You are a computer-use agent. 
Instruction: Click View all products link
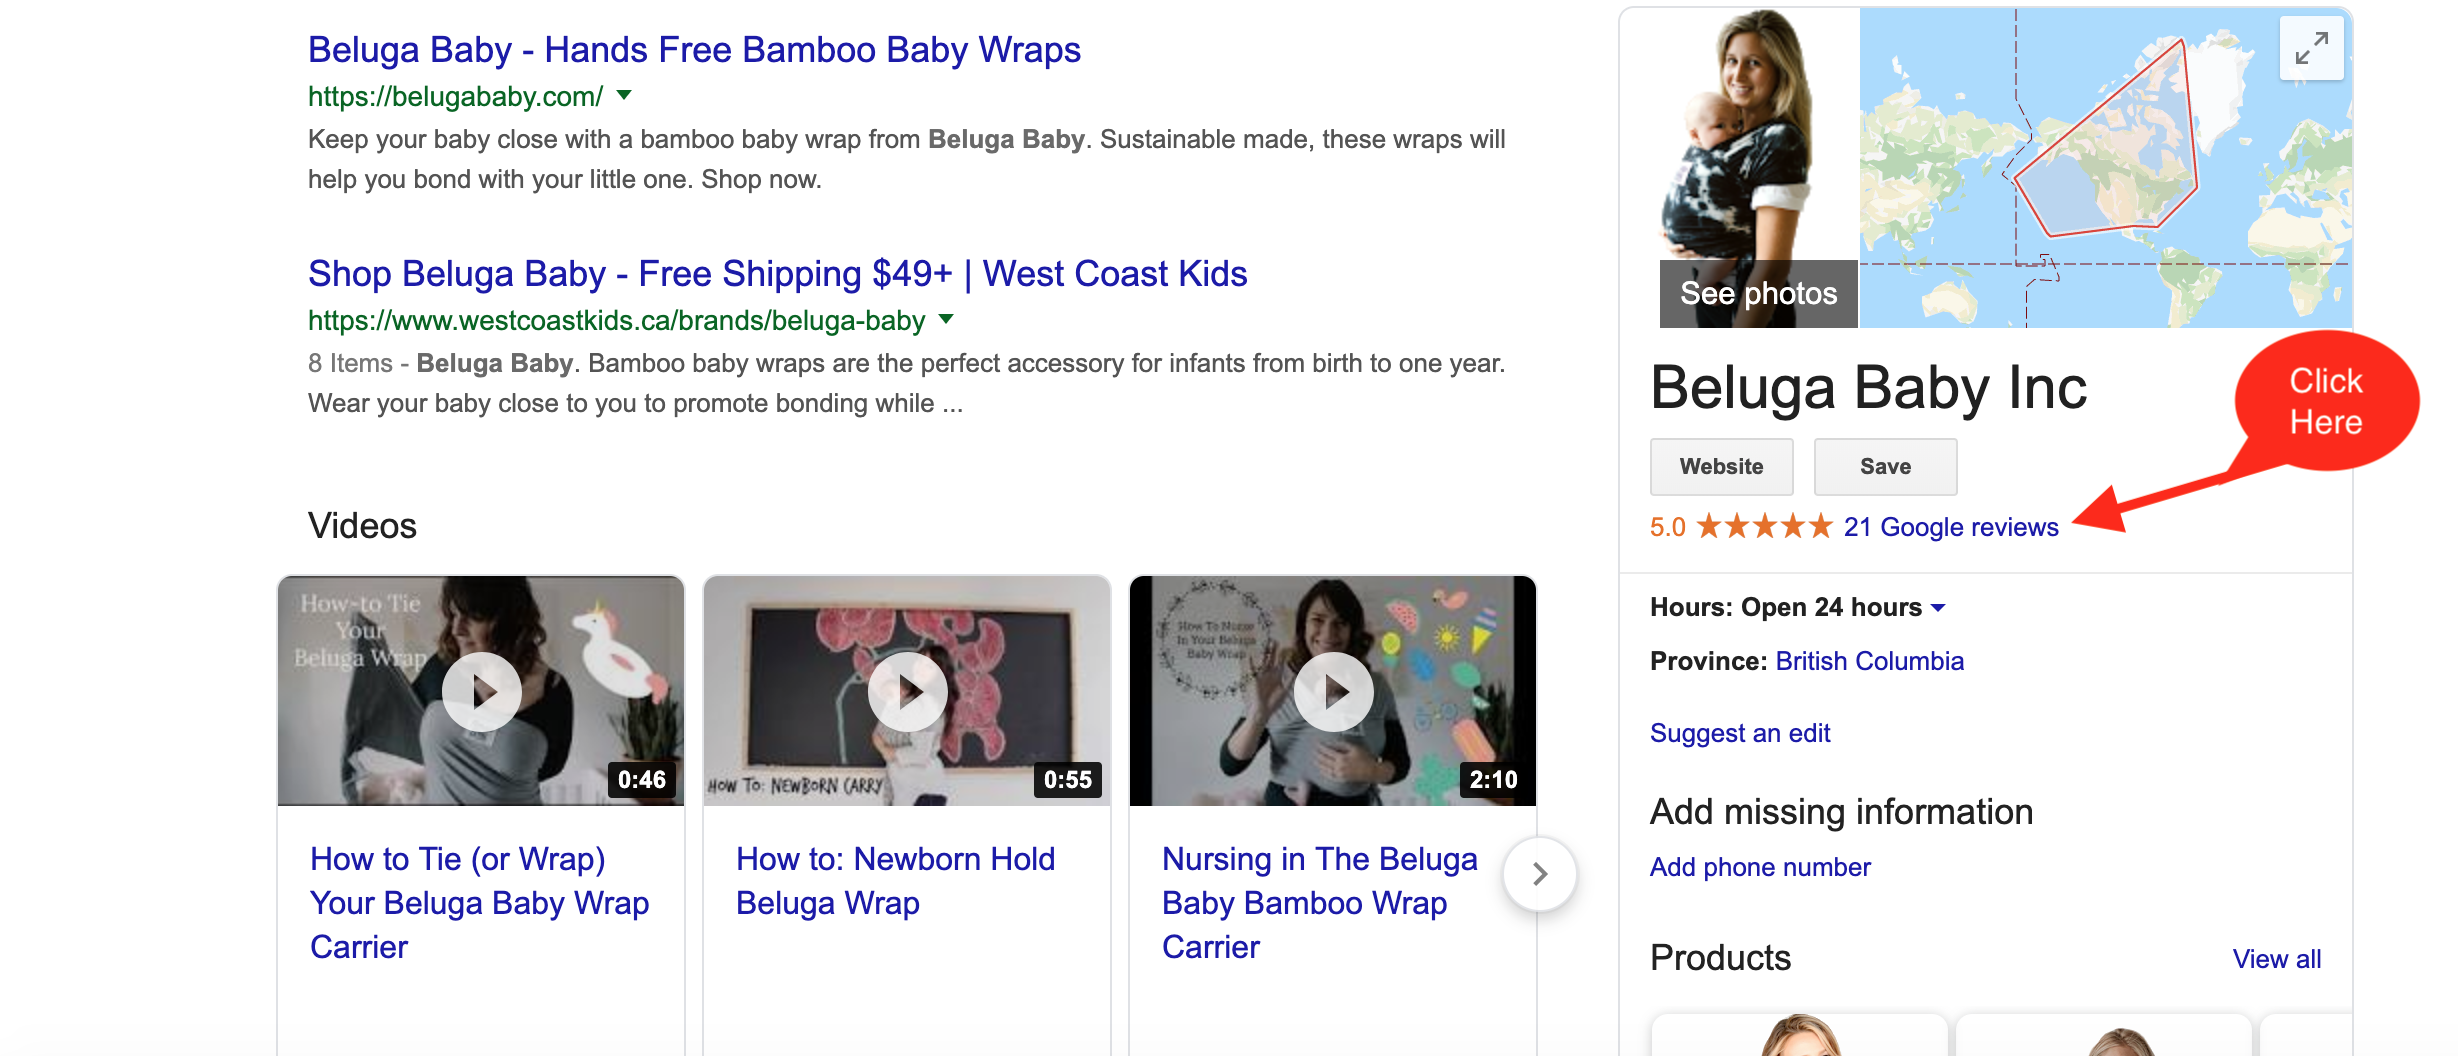click(x=2276, y=959)
